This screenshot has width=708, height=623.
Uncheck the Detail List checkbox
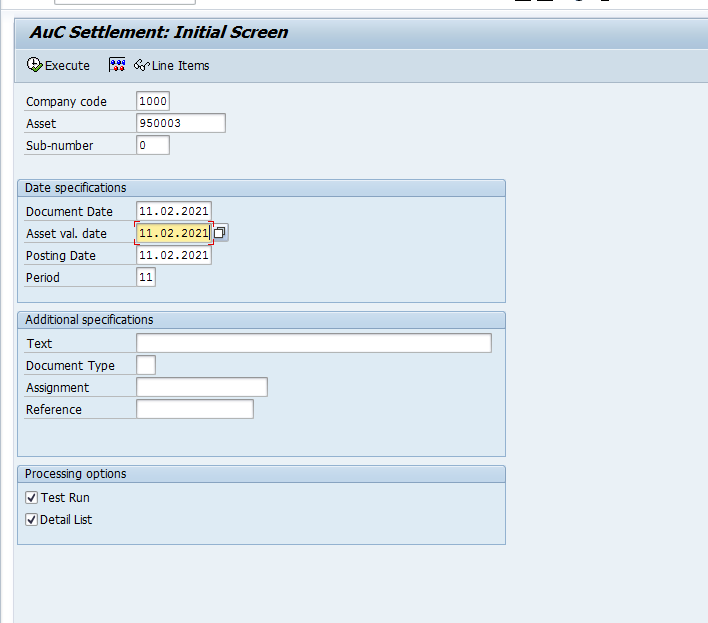coord(31,520)
